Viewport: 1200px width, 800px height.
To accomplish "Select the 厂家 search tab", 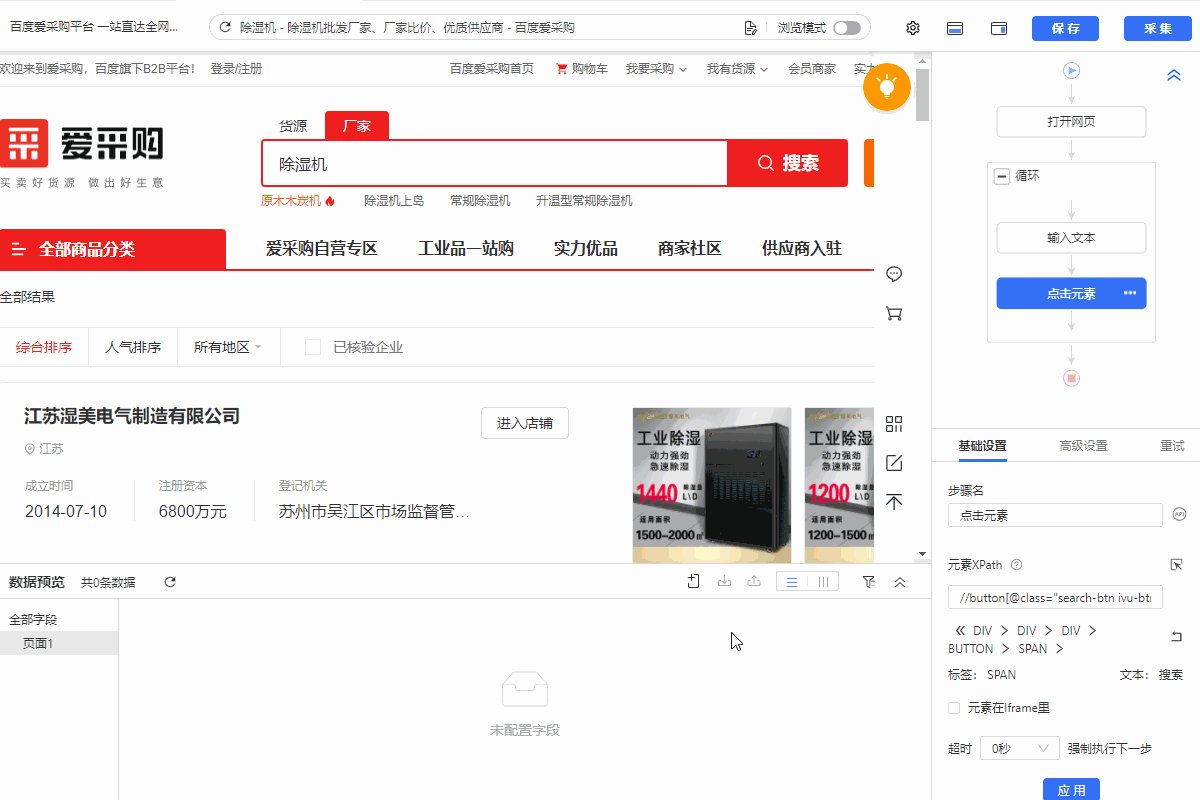I will click(x=357, y=126).
